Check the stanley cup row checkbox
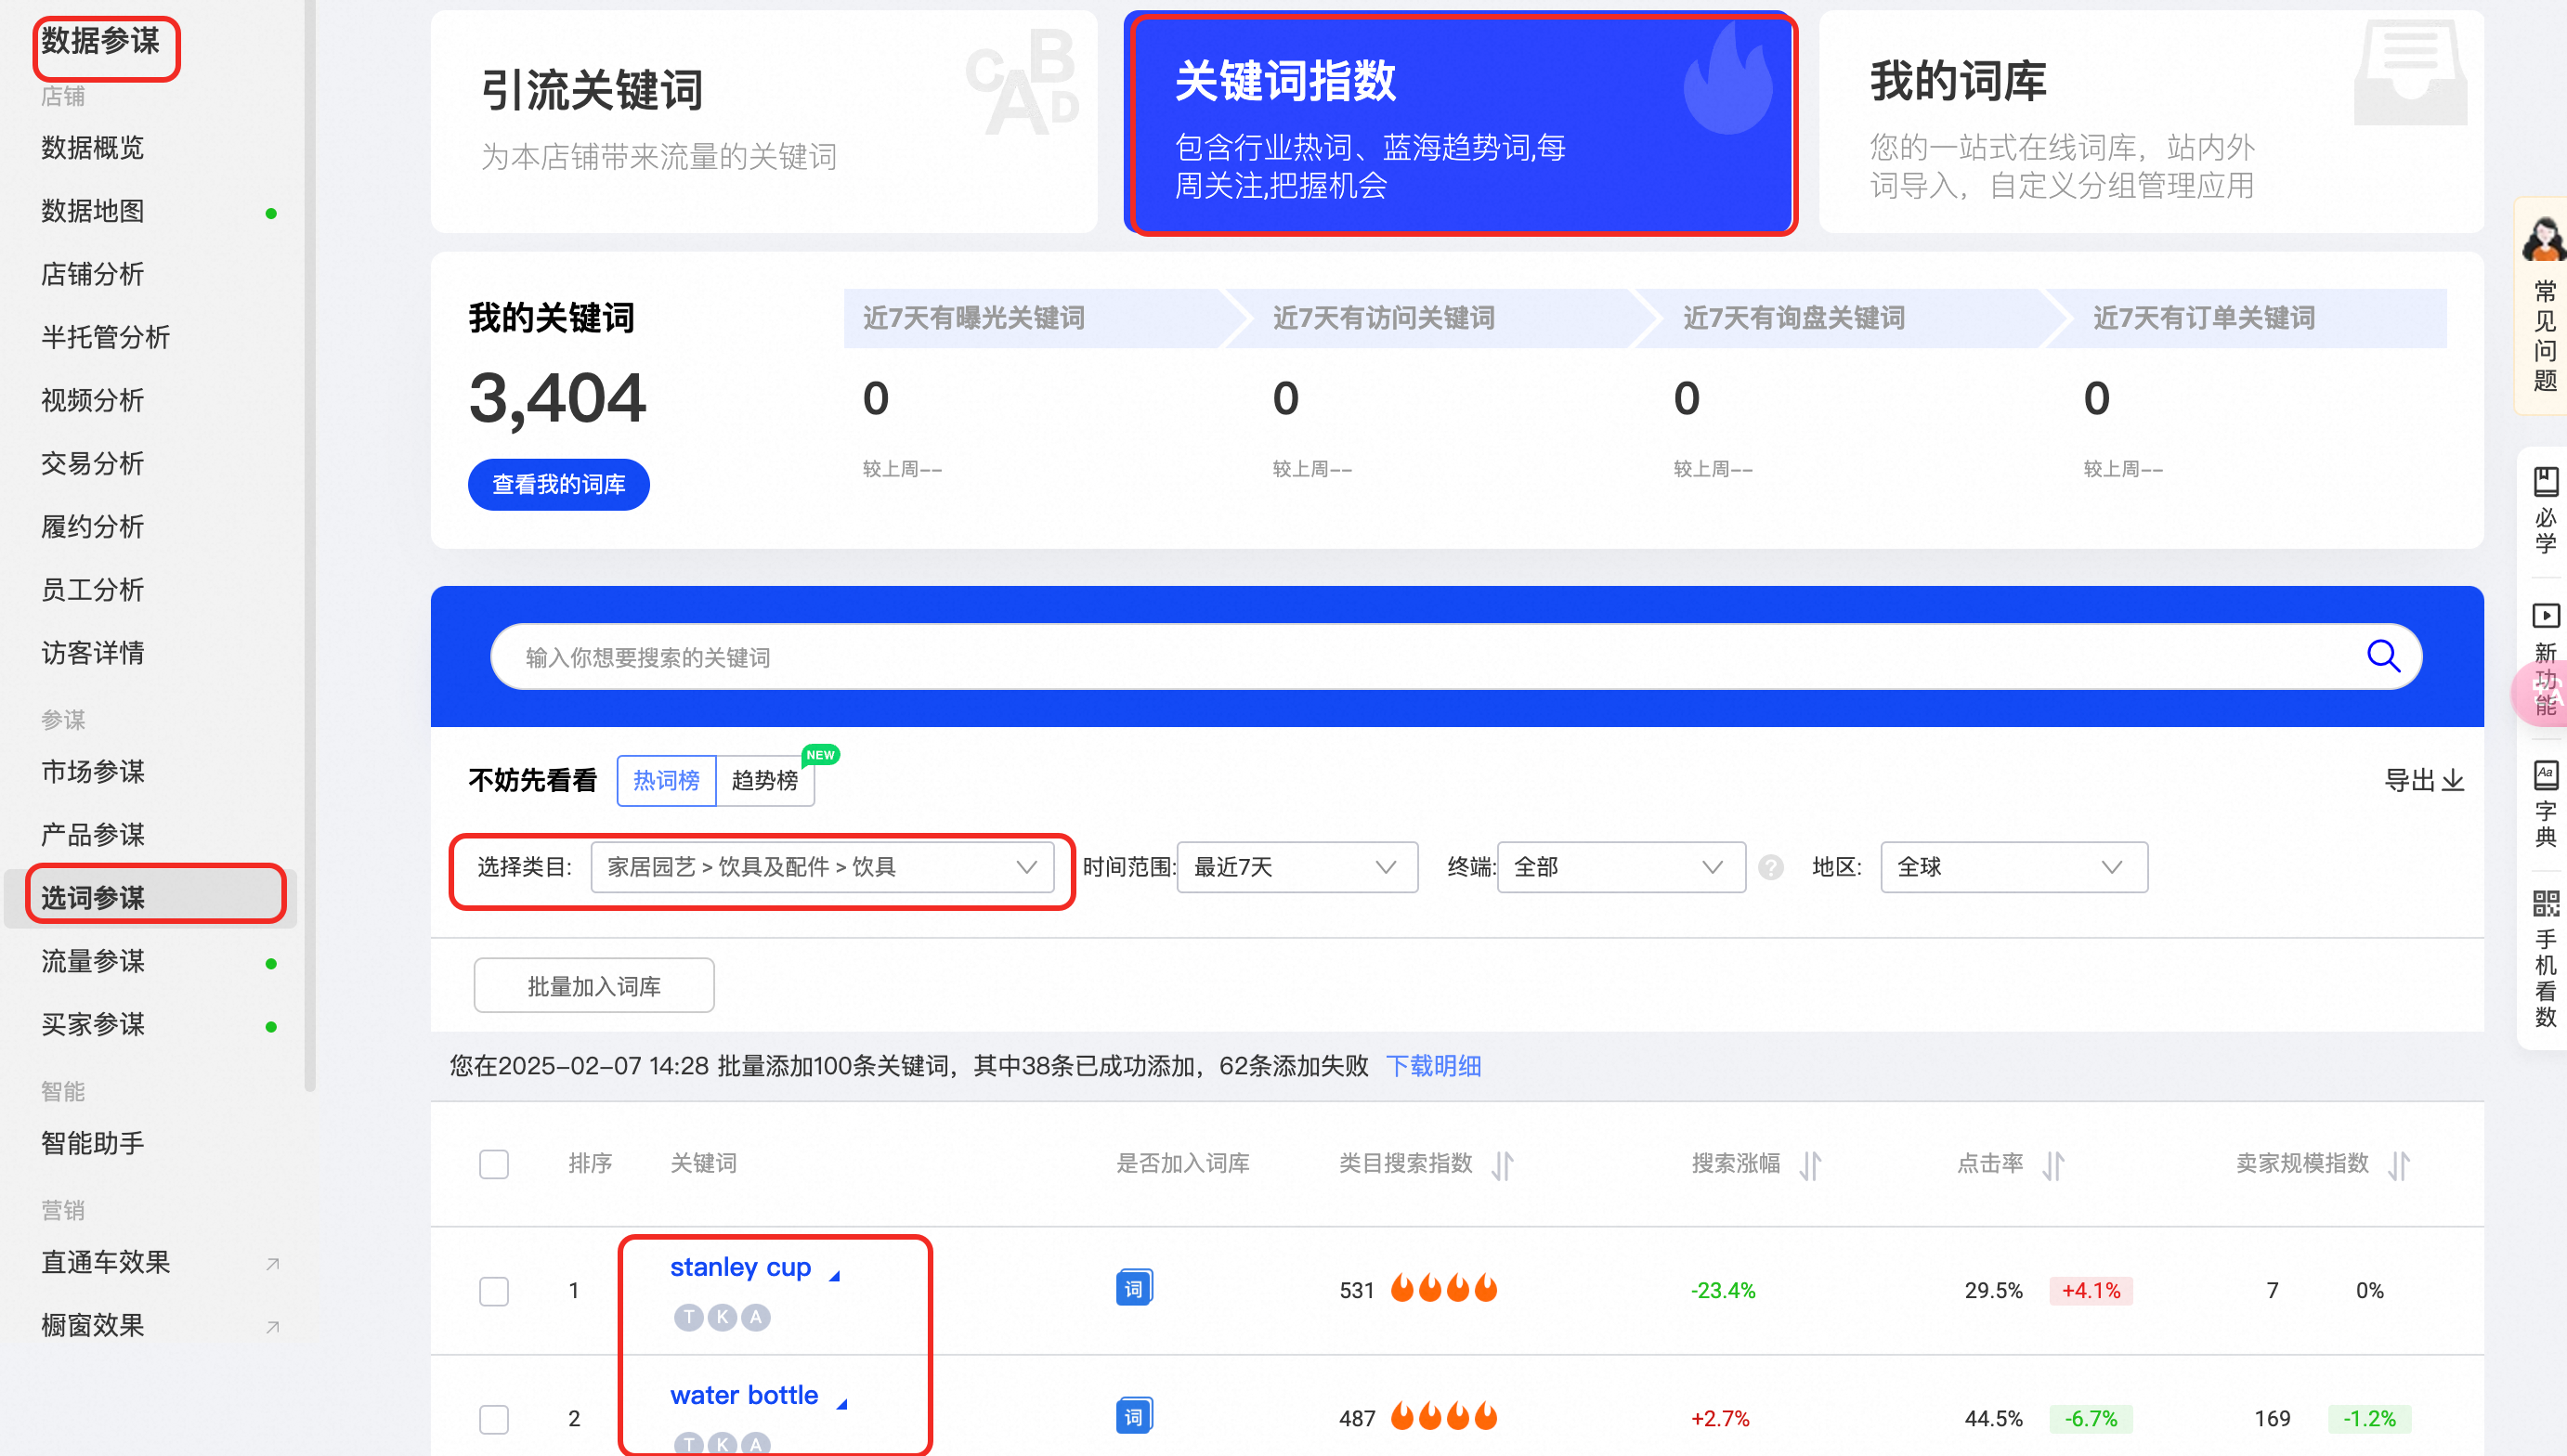Image resolution: width=2567 pixels, height=1456 pixels. 494,1290
